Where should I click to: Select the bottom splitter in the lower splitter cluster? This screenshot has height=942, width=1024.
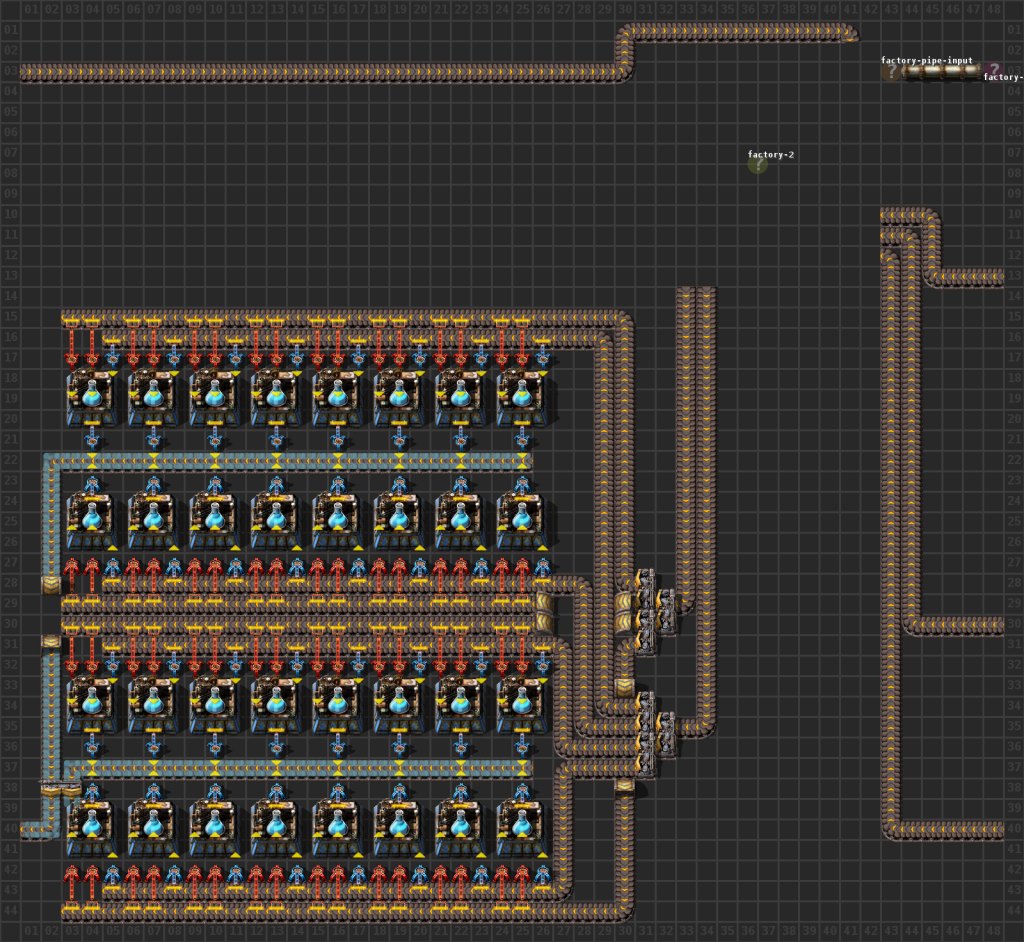[x=645, y=754]
